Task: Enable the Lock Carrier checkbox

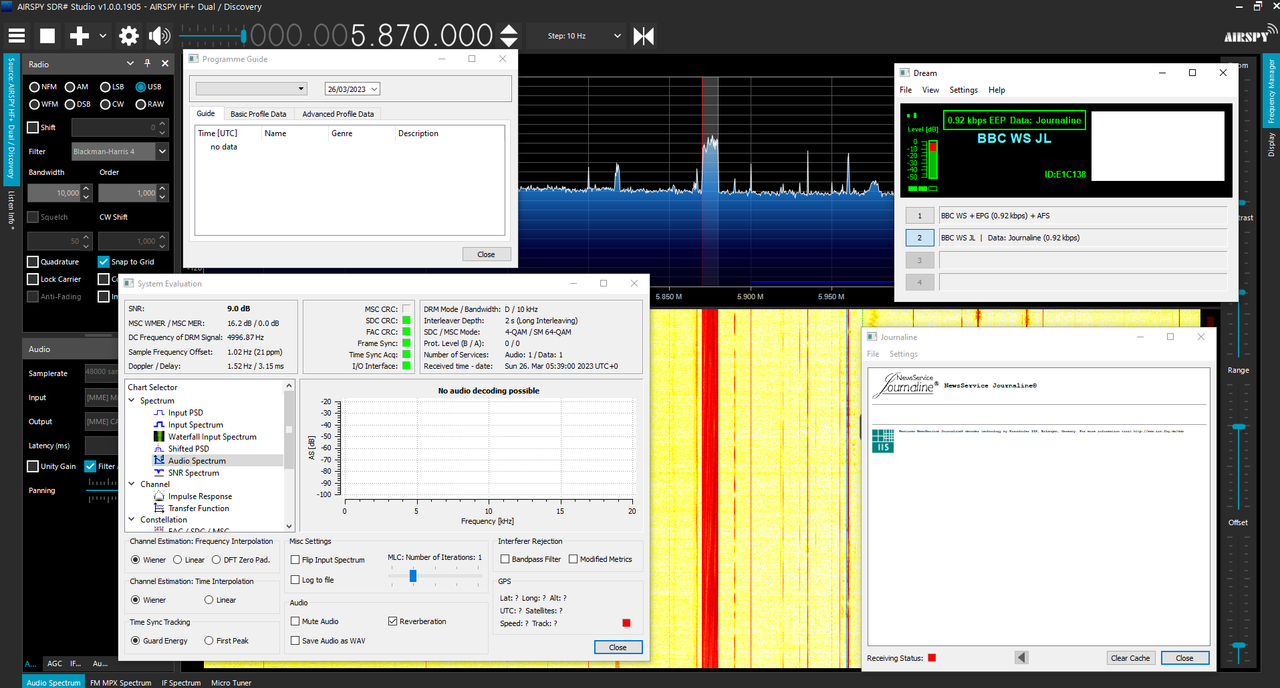Action: pos(33,279)
